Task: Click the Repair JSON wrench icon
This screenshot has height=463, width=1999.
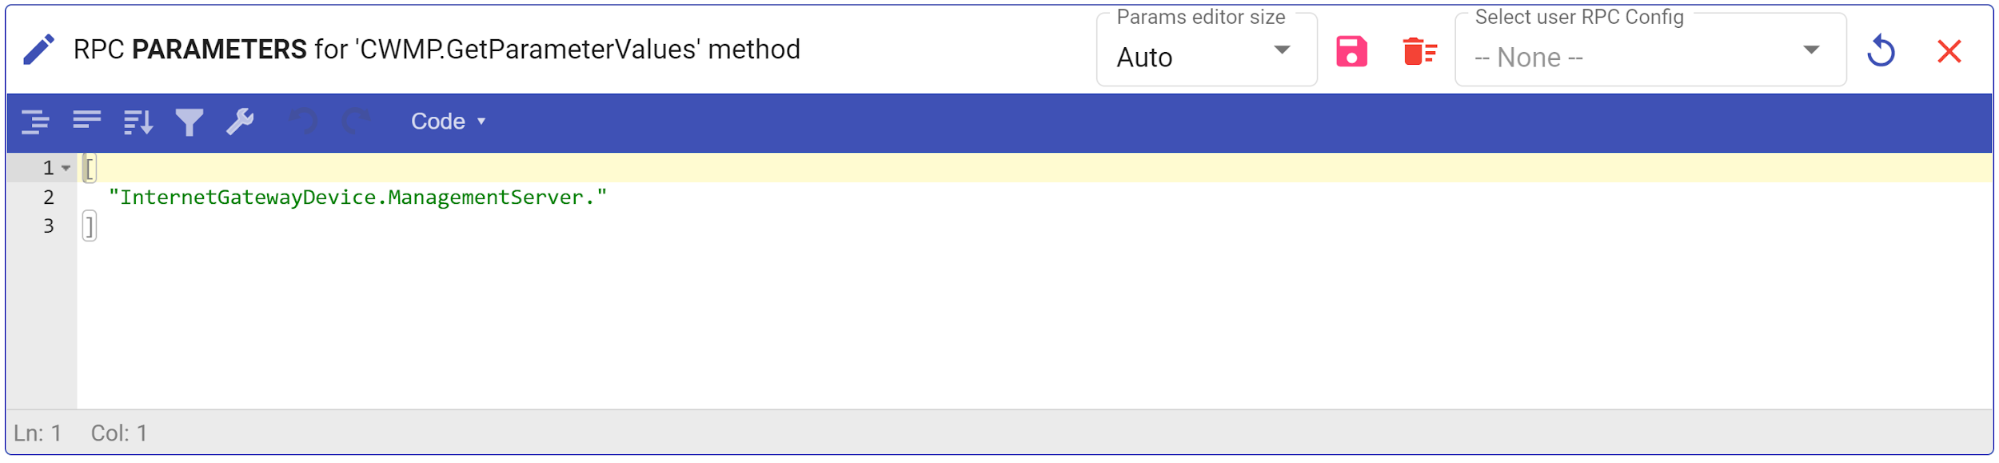Action: (x=240, y=122)
